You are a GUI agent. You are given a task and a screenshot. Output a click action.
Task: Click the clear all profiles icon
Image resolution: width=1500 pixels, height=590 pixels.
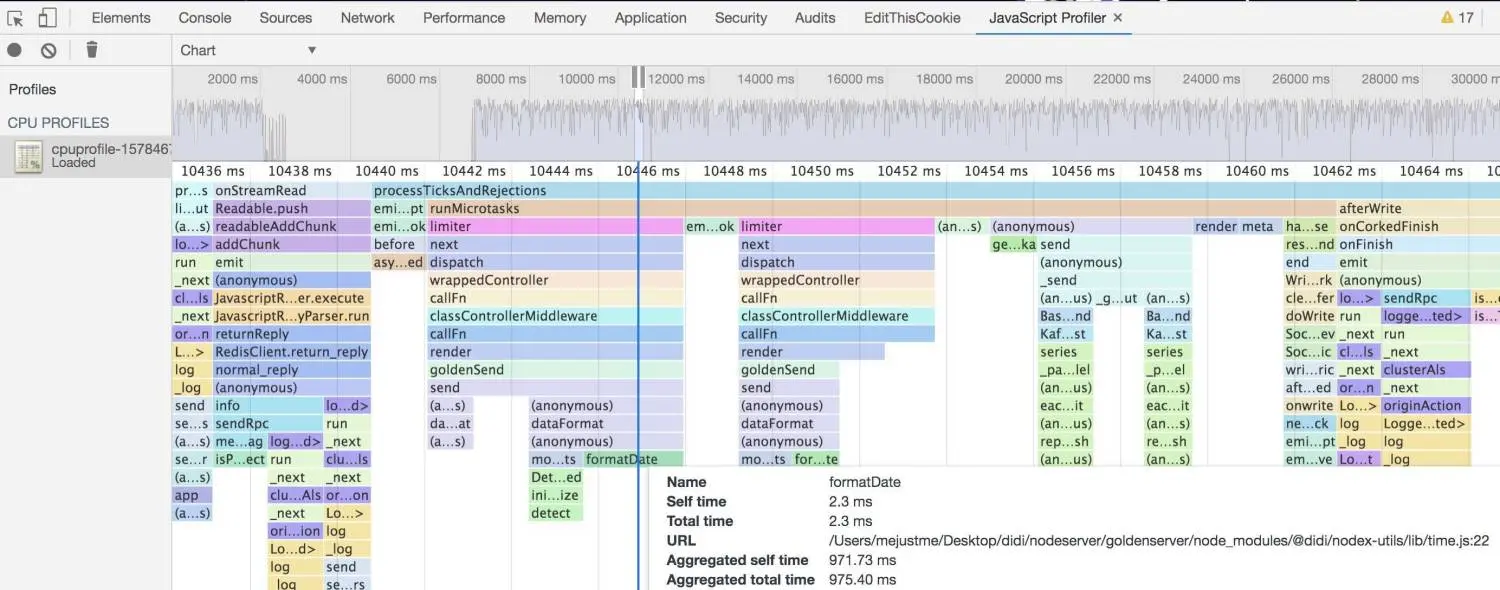(48, 50)
